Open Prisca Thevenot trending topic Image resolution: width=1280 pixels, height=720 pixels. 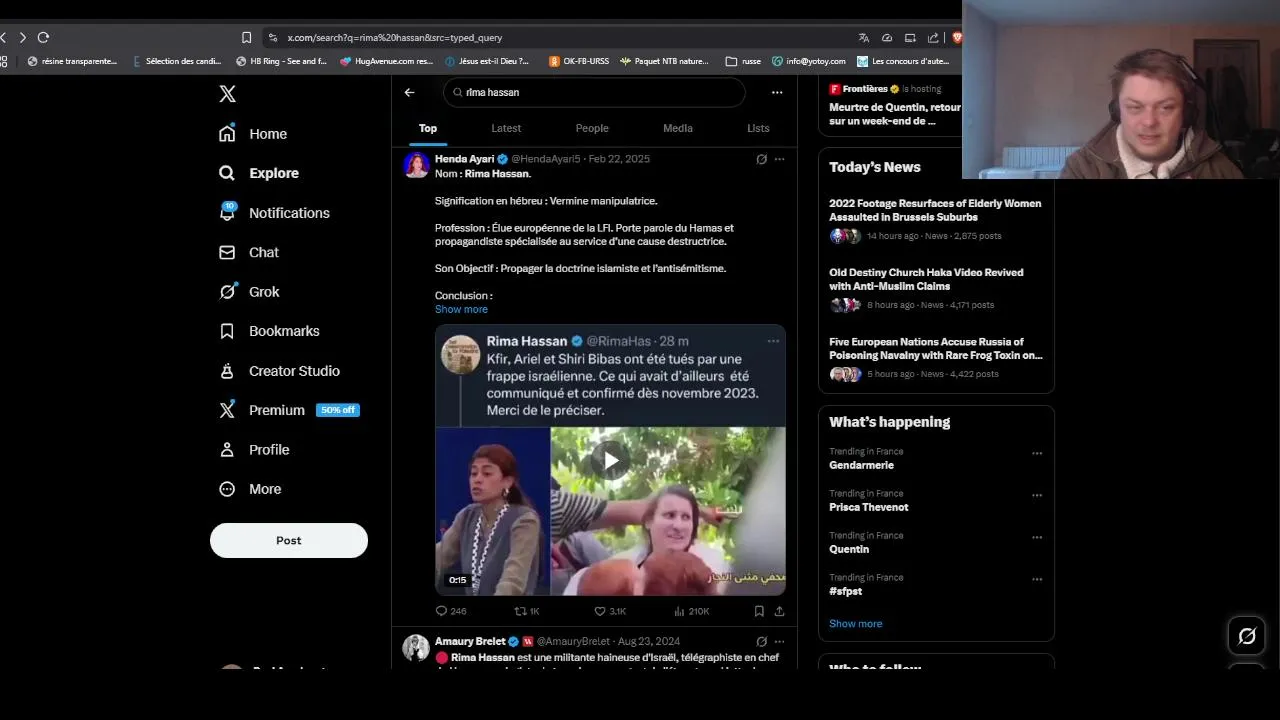click(869, 507)
